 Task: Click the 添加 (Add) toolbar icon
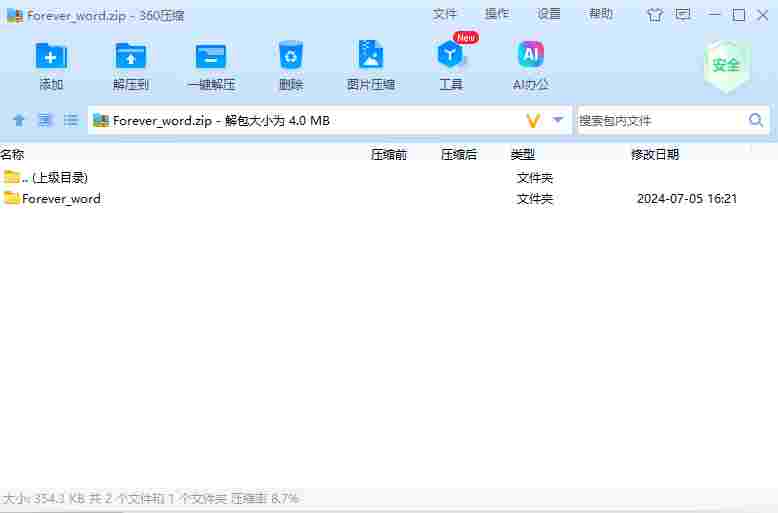click(x=51, y=56)
